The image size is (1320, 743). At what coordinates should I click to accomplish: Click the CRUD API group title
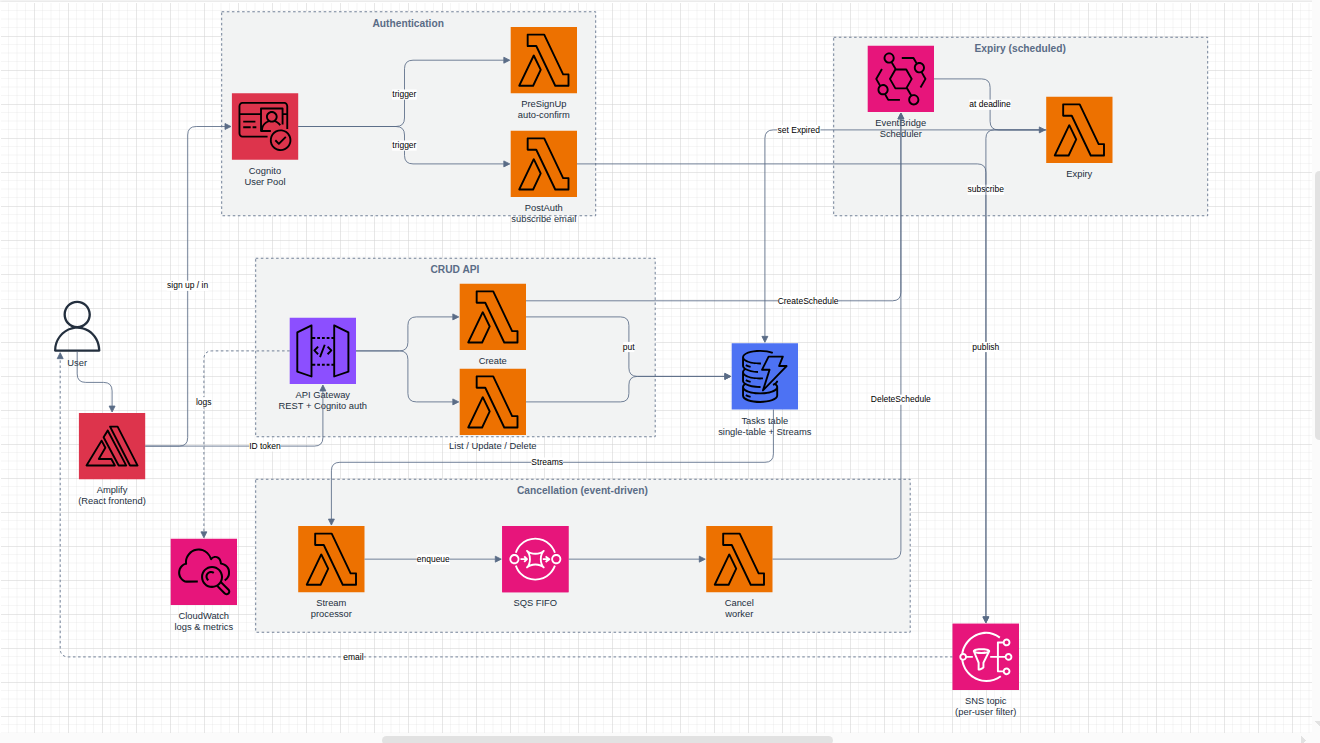[455, 270]
